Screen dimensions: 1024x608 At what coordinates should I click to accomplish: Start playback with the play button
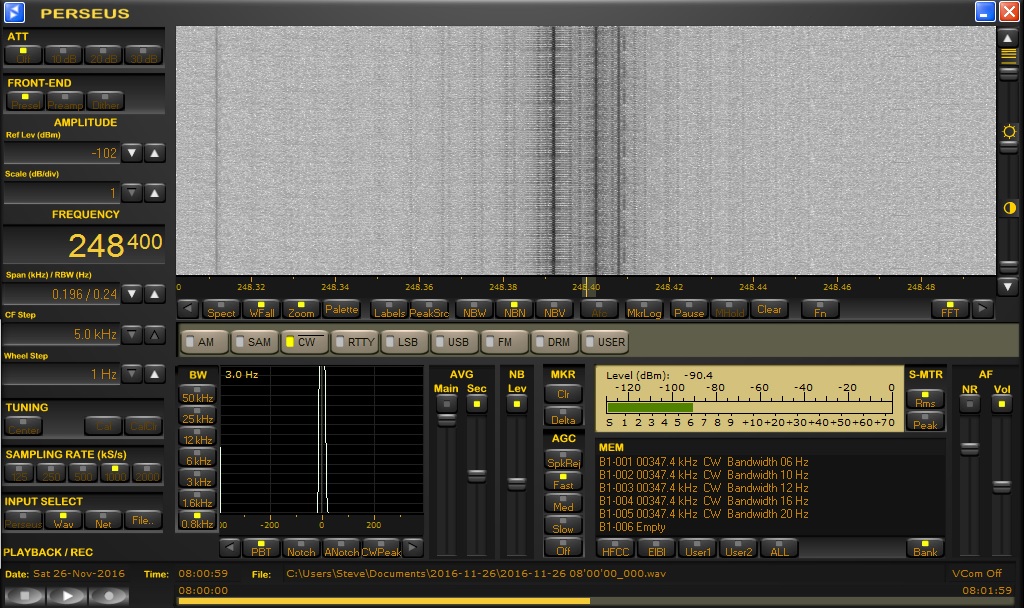coord(67,595)
